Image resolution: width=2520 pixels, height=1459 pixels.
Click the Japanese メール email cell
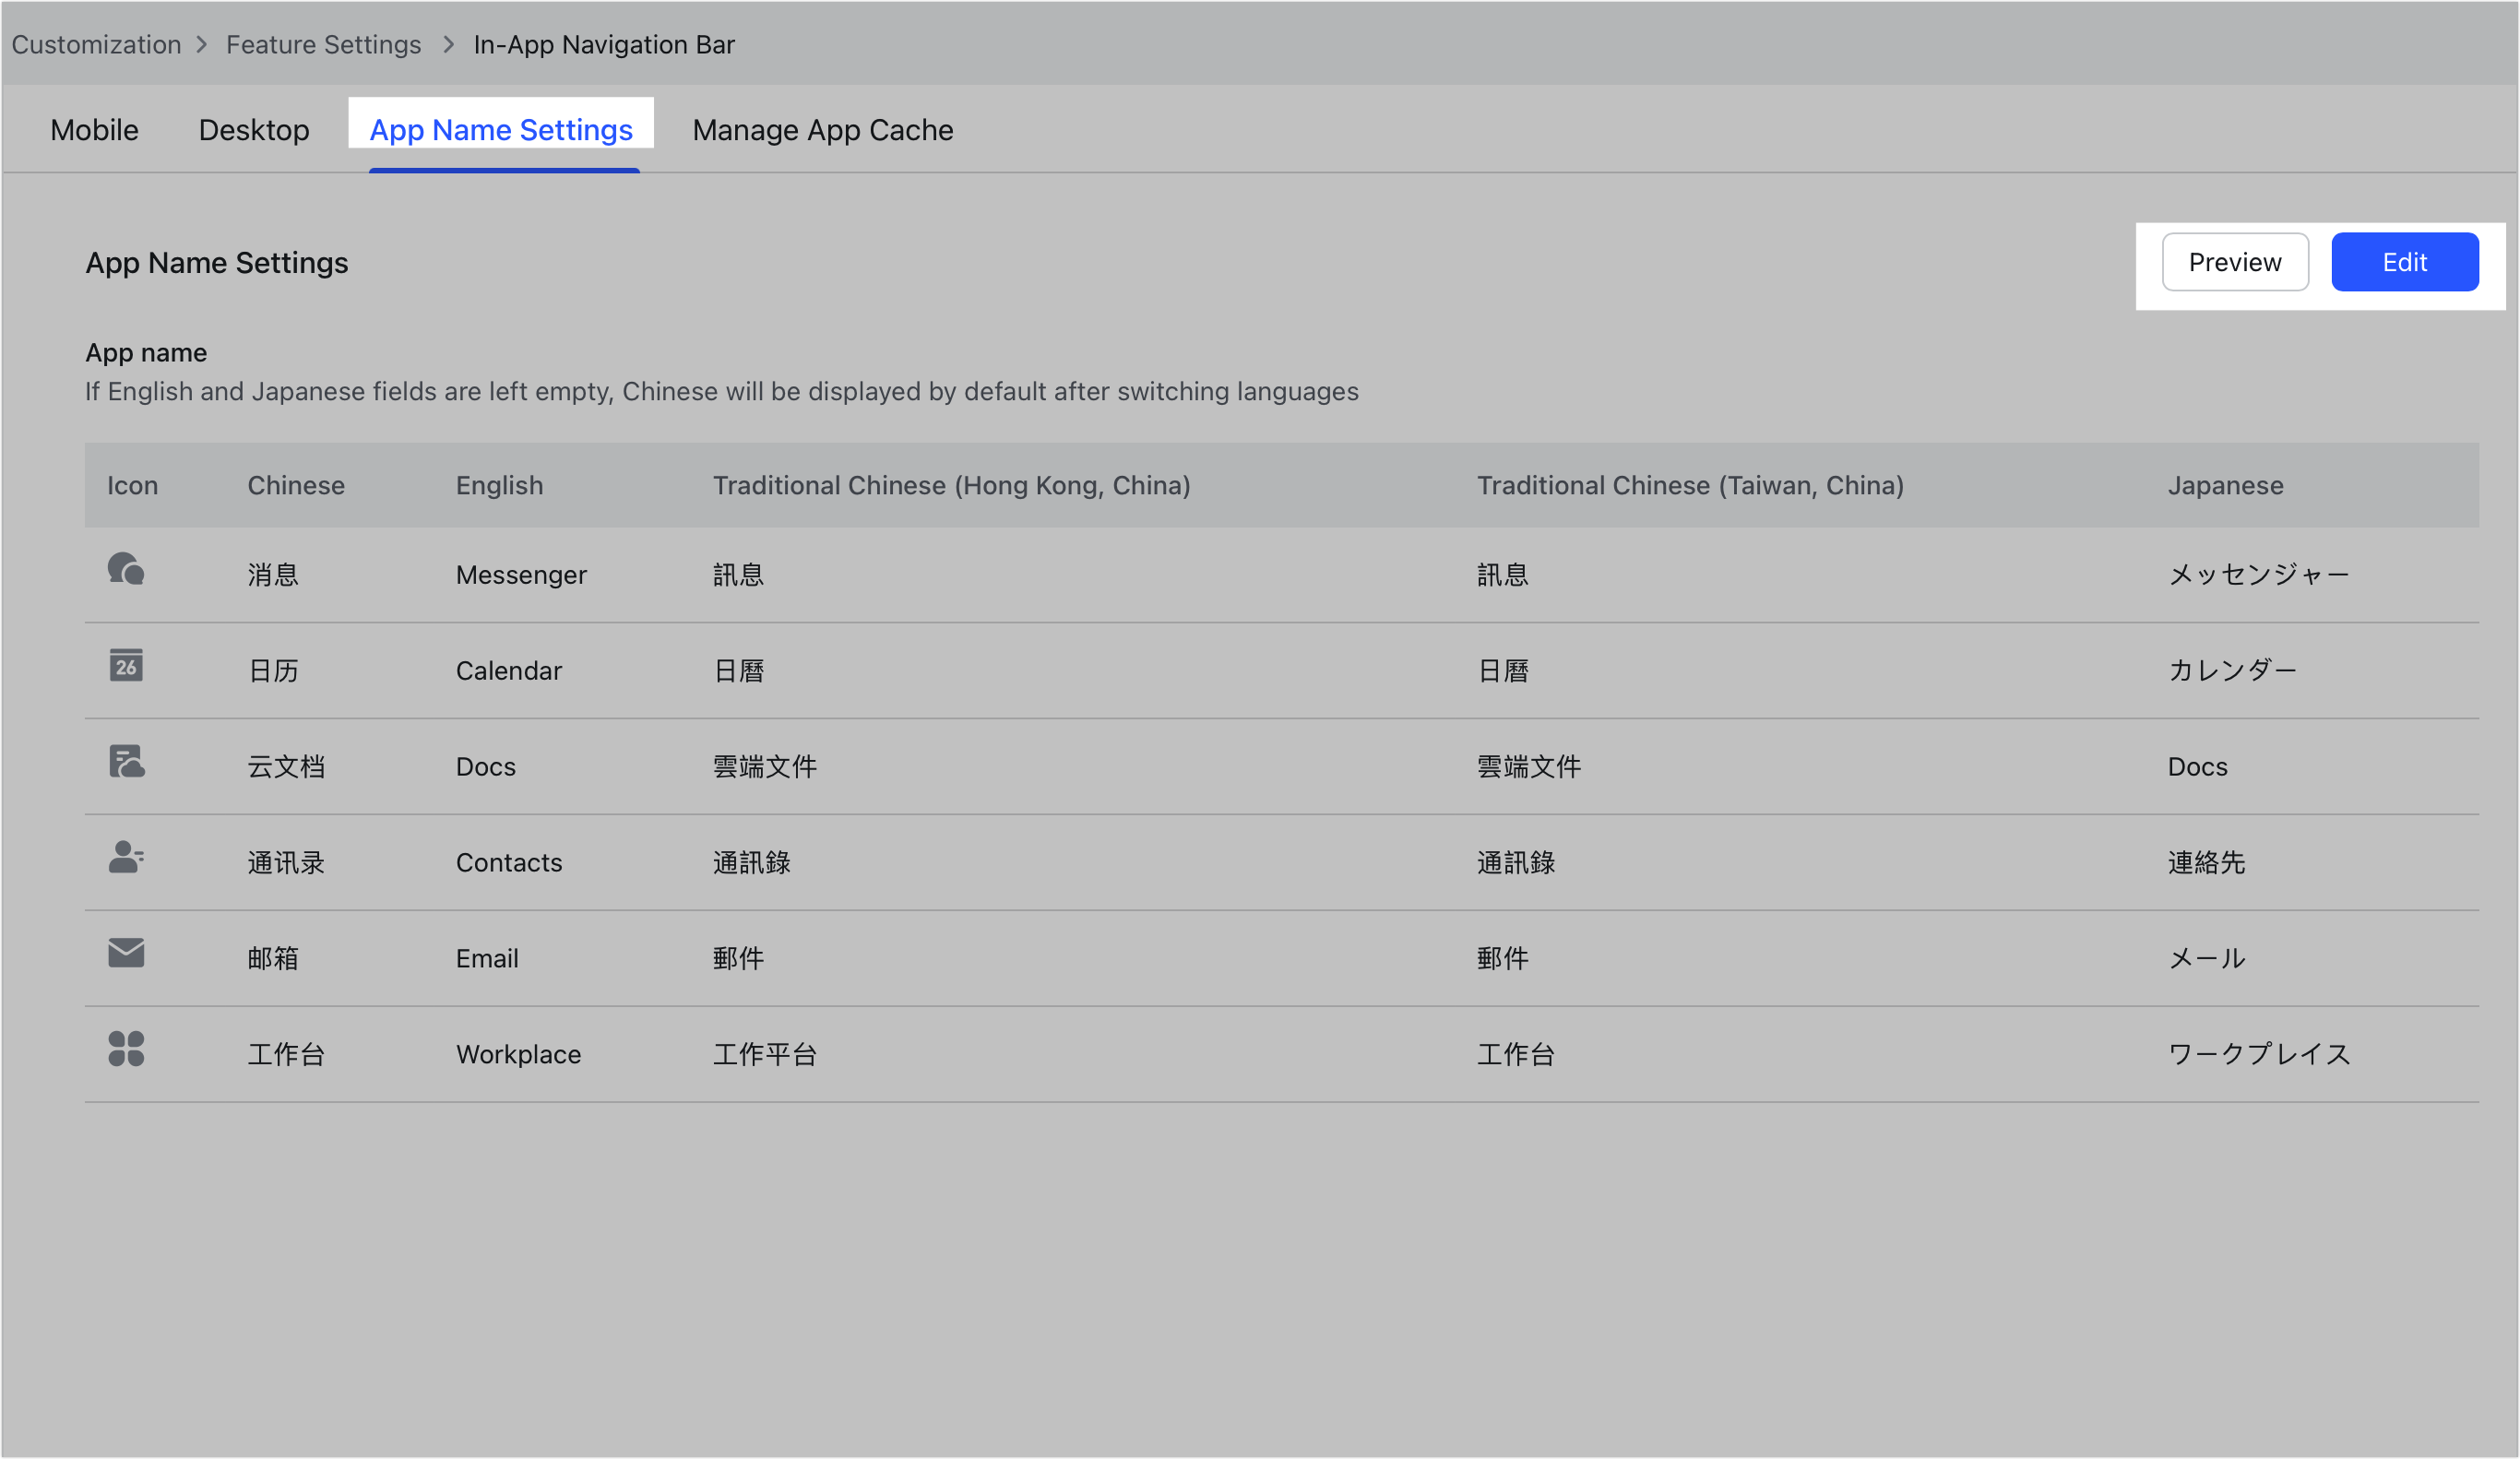click(x=2206, y=959)
